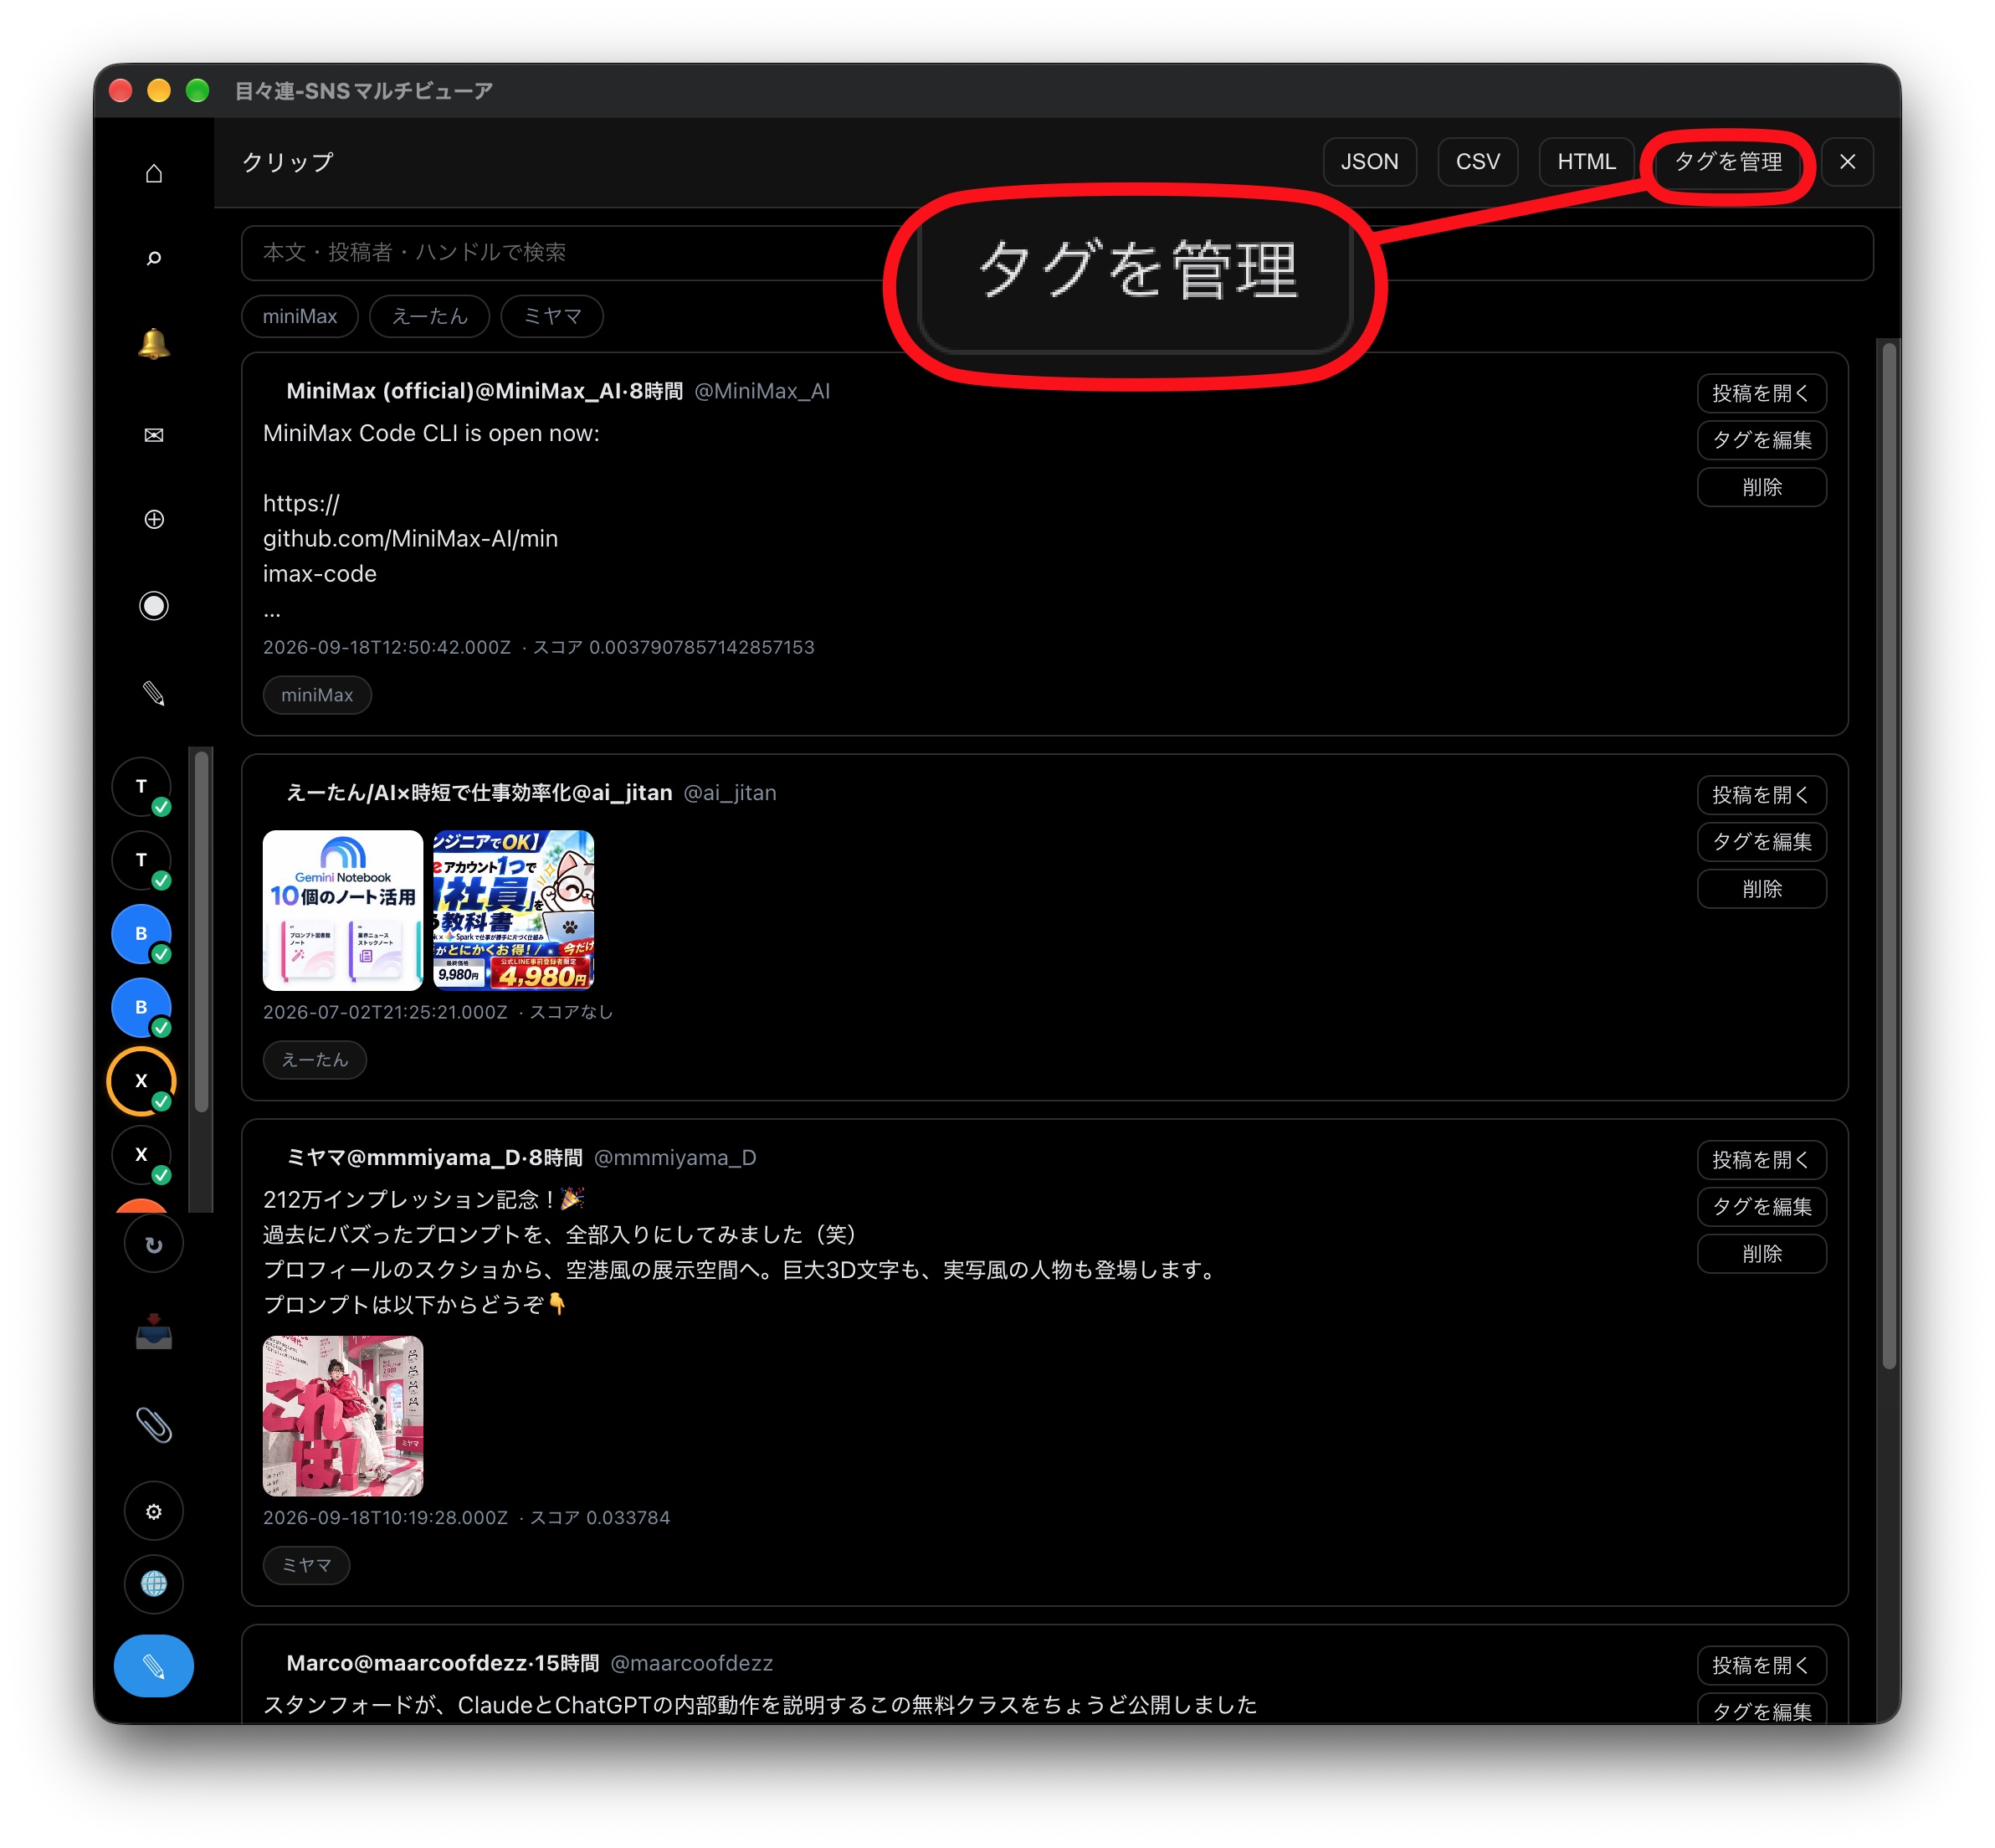Click 削除 on MiniMax (official) post
This screenshot has width=1995, height=1848.
(1761, 487)
